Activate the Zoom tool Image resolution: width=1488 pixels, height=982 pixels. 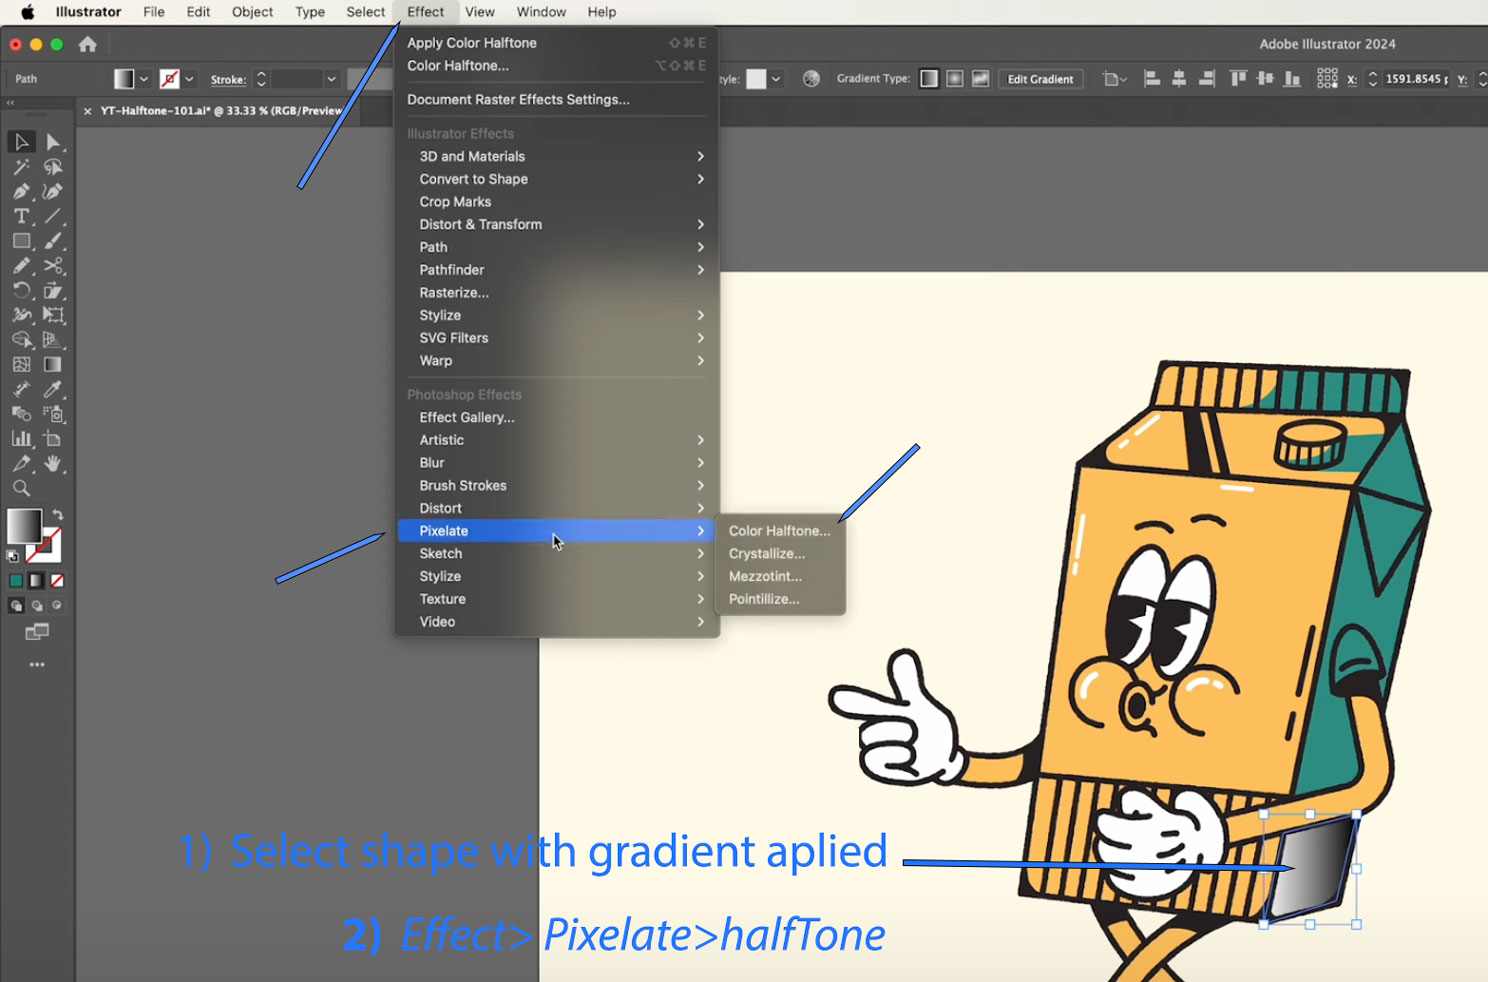(x=21, y=489)
